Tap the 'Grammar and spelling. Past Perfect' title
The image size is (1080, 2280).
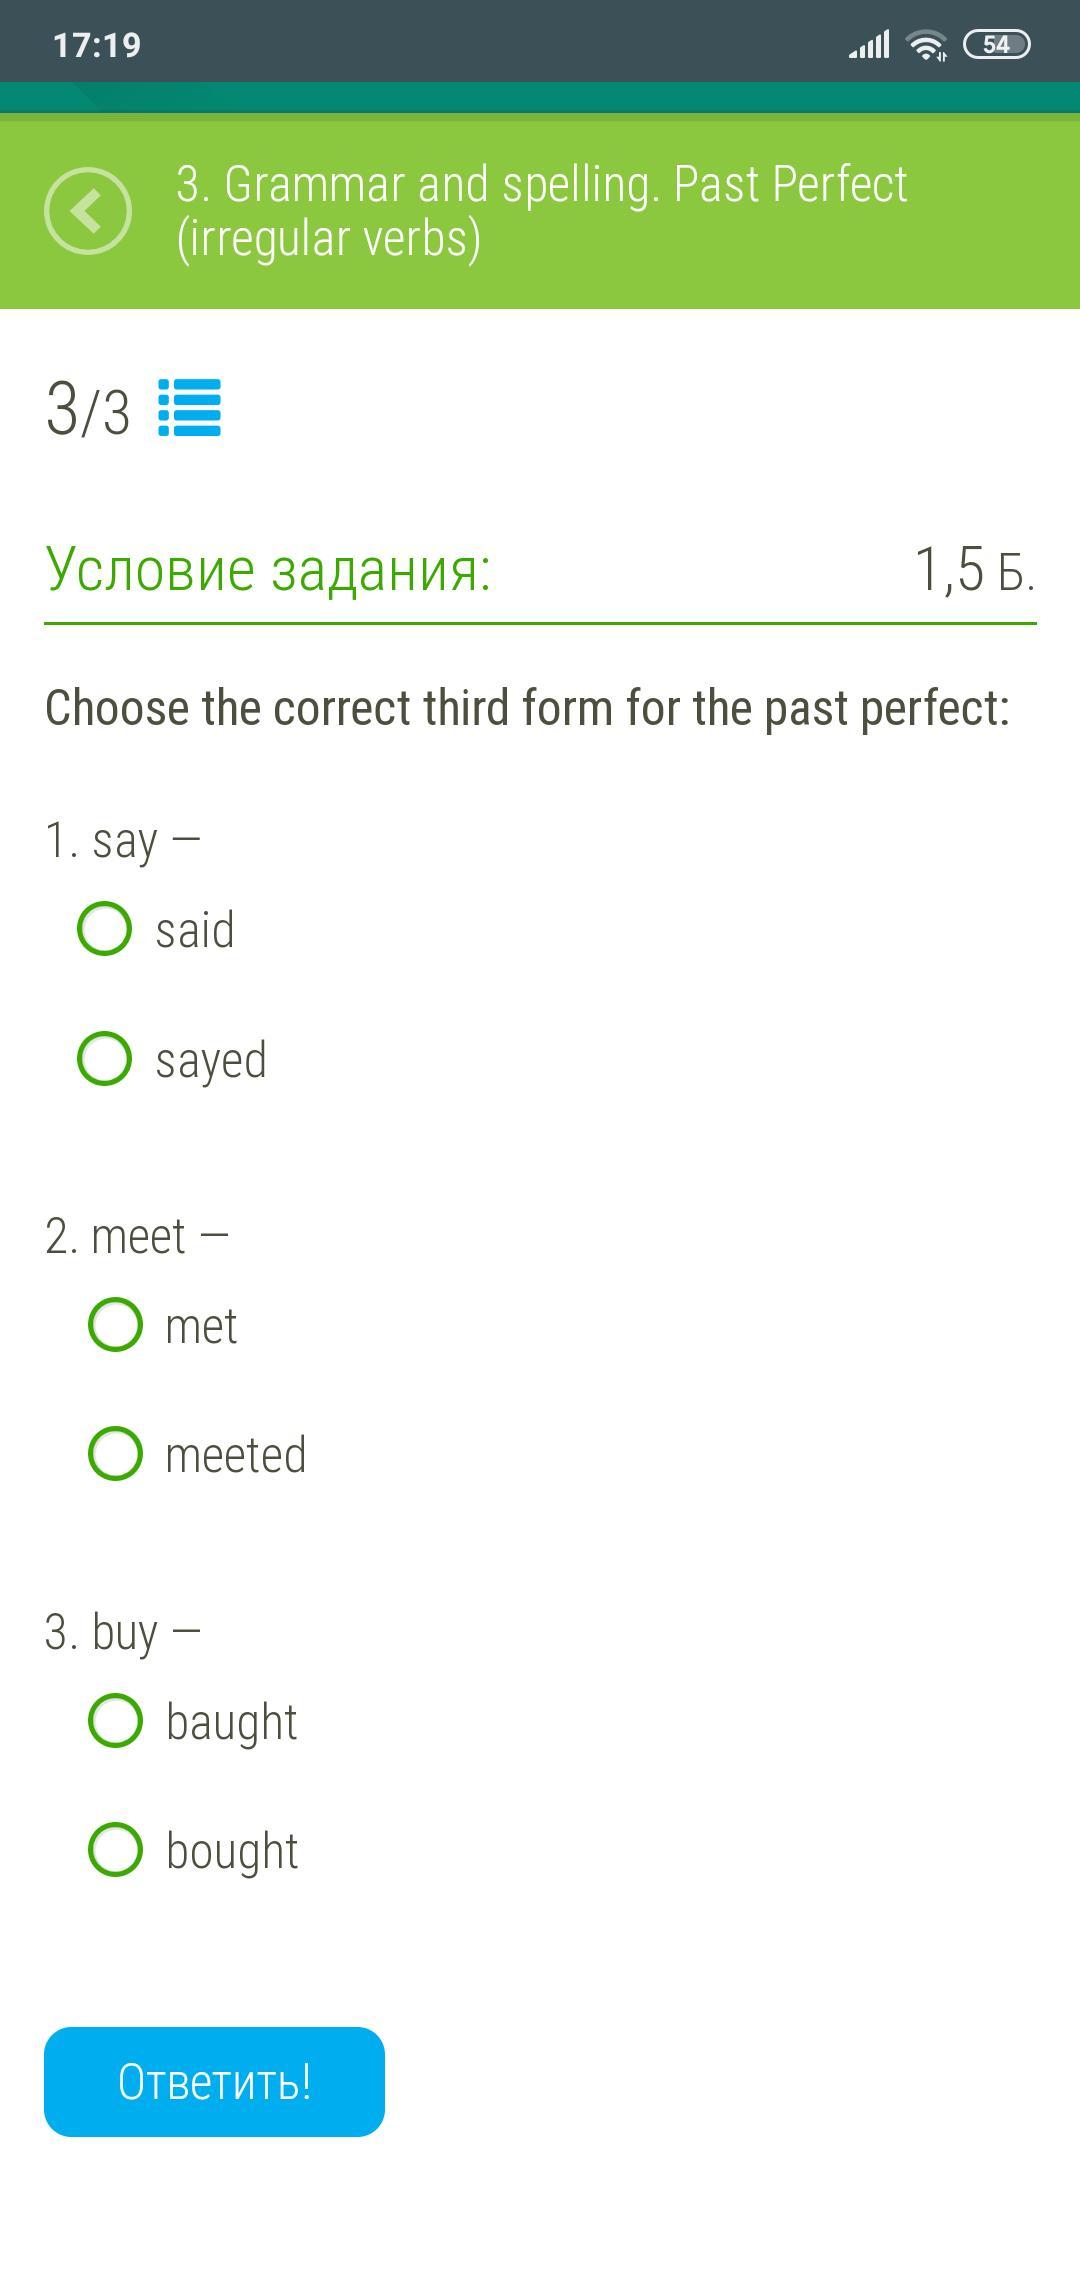pos(541,211)
